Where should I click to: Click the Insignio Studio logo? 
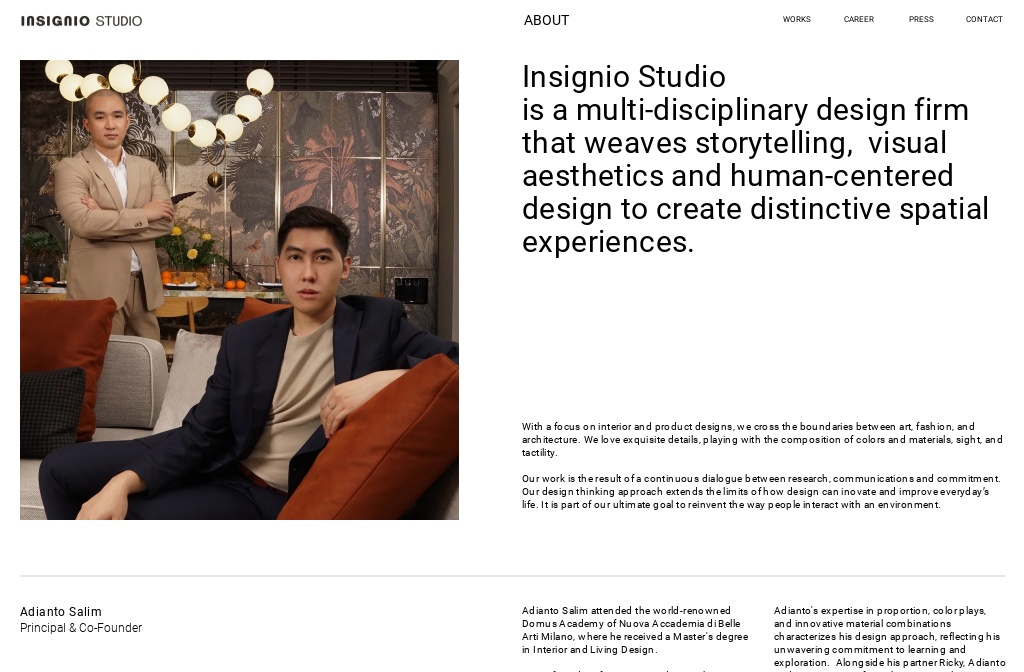tap(81, 20)
